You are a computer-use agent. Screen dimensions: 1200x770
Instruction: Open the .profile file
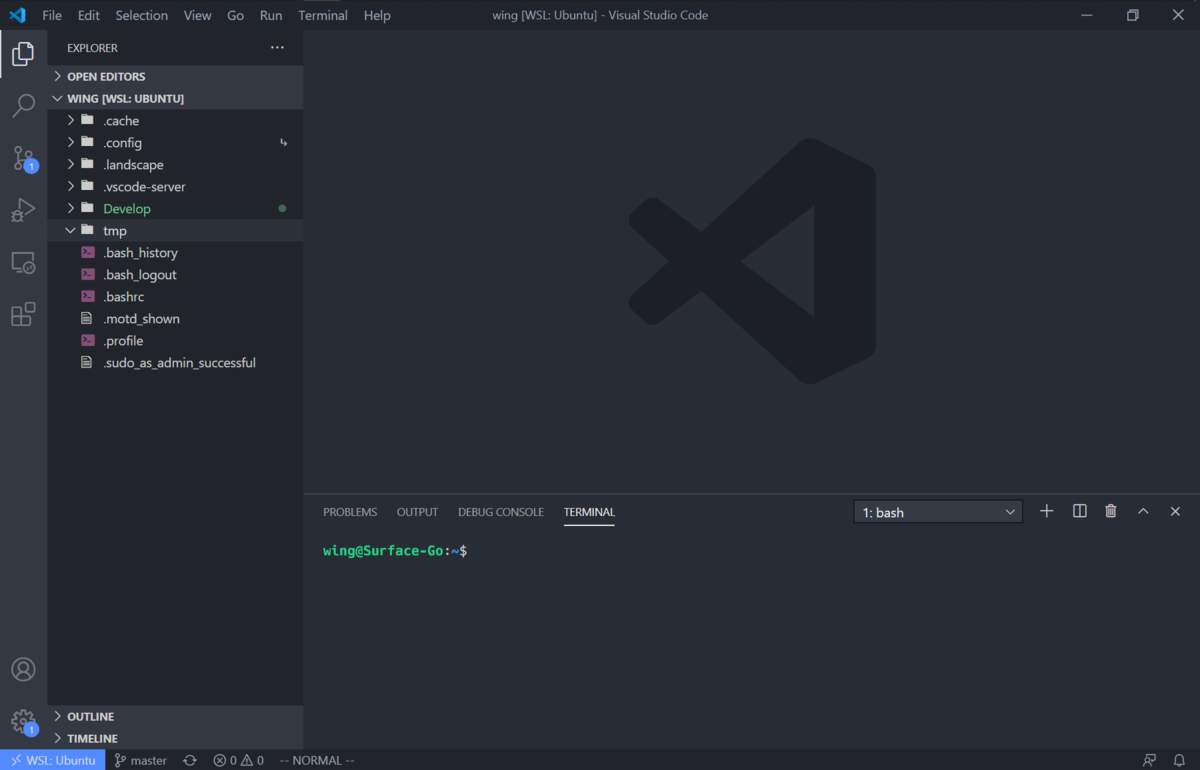(x=175, y=340)
